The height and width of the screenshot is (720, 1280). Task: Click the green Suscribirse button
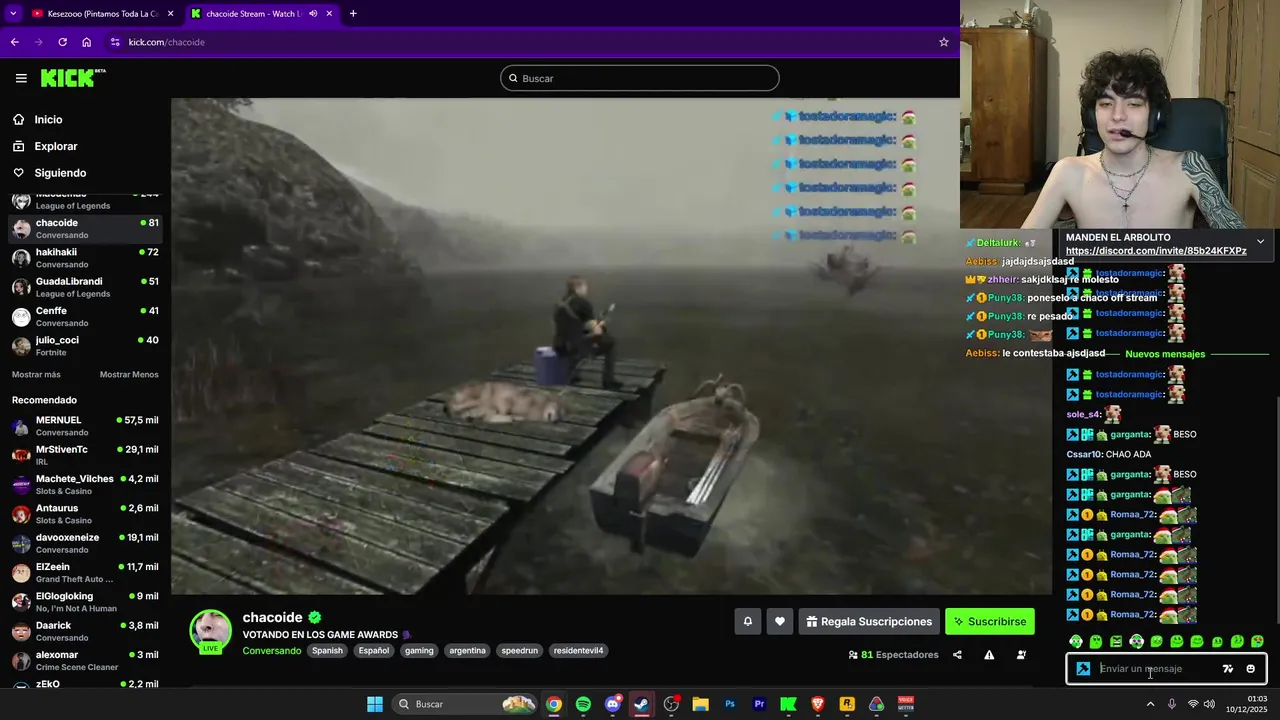coord(990,621)
